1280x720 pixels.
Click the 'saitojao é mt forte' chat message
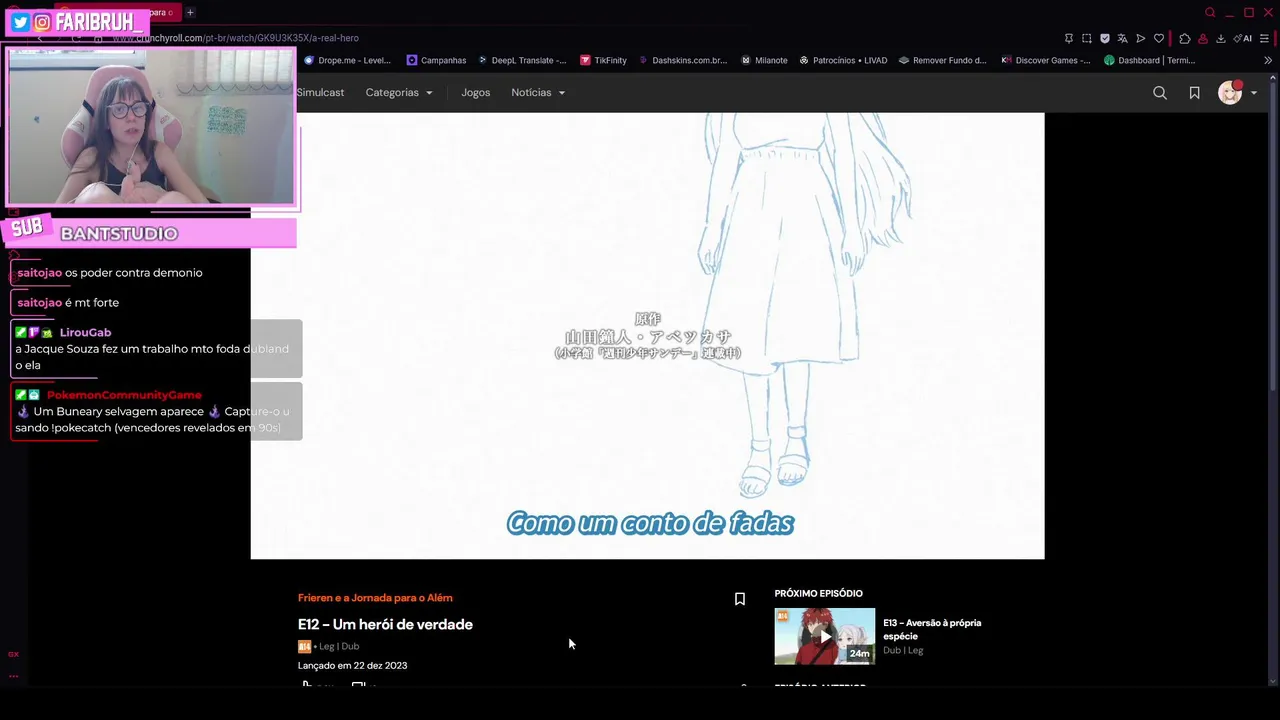[68, 303]
